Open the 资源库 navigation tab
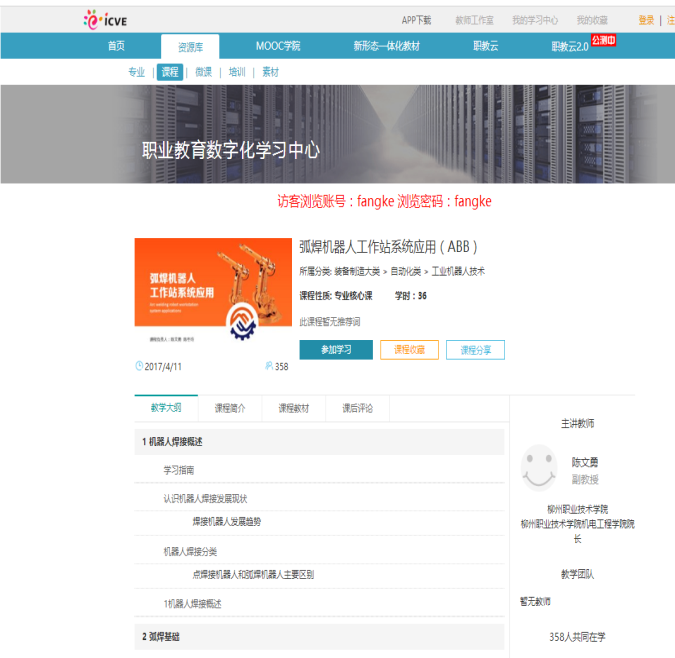This screenshot has height=658, width=675. click(x=189, y=46)
